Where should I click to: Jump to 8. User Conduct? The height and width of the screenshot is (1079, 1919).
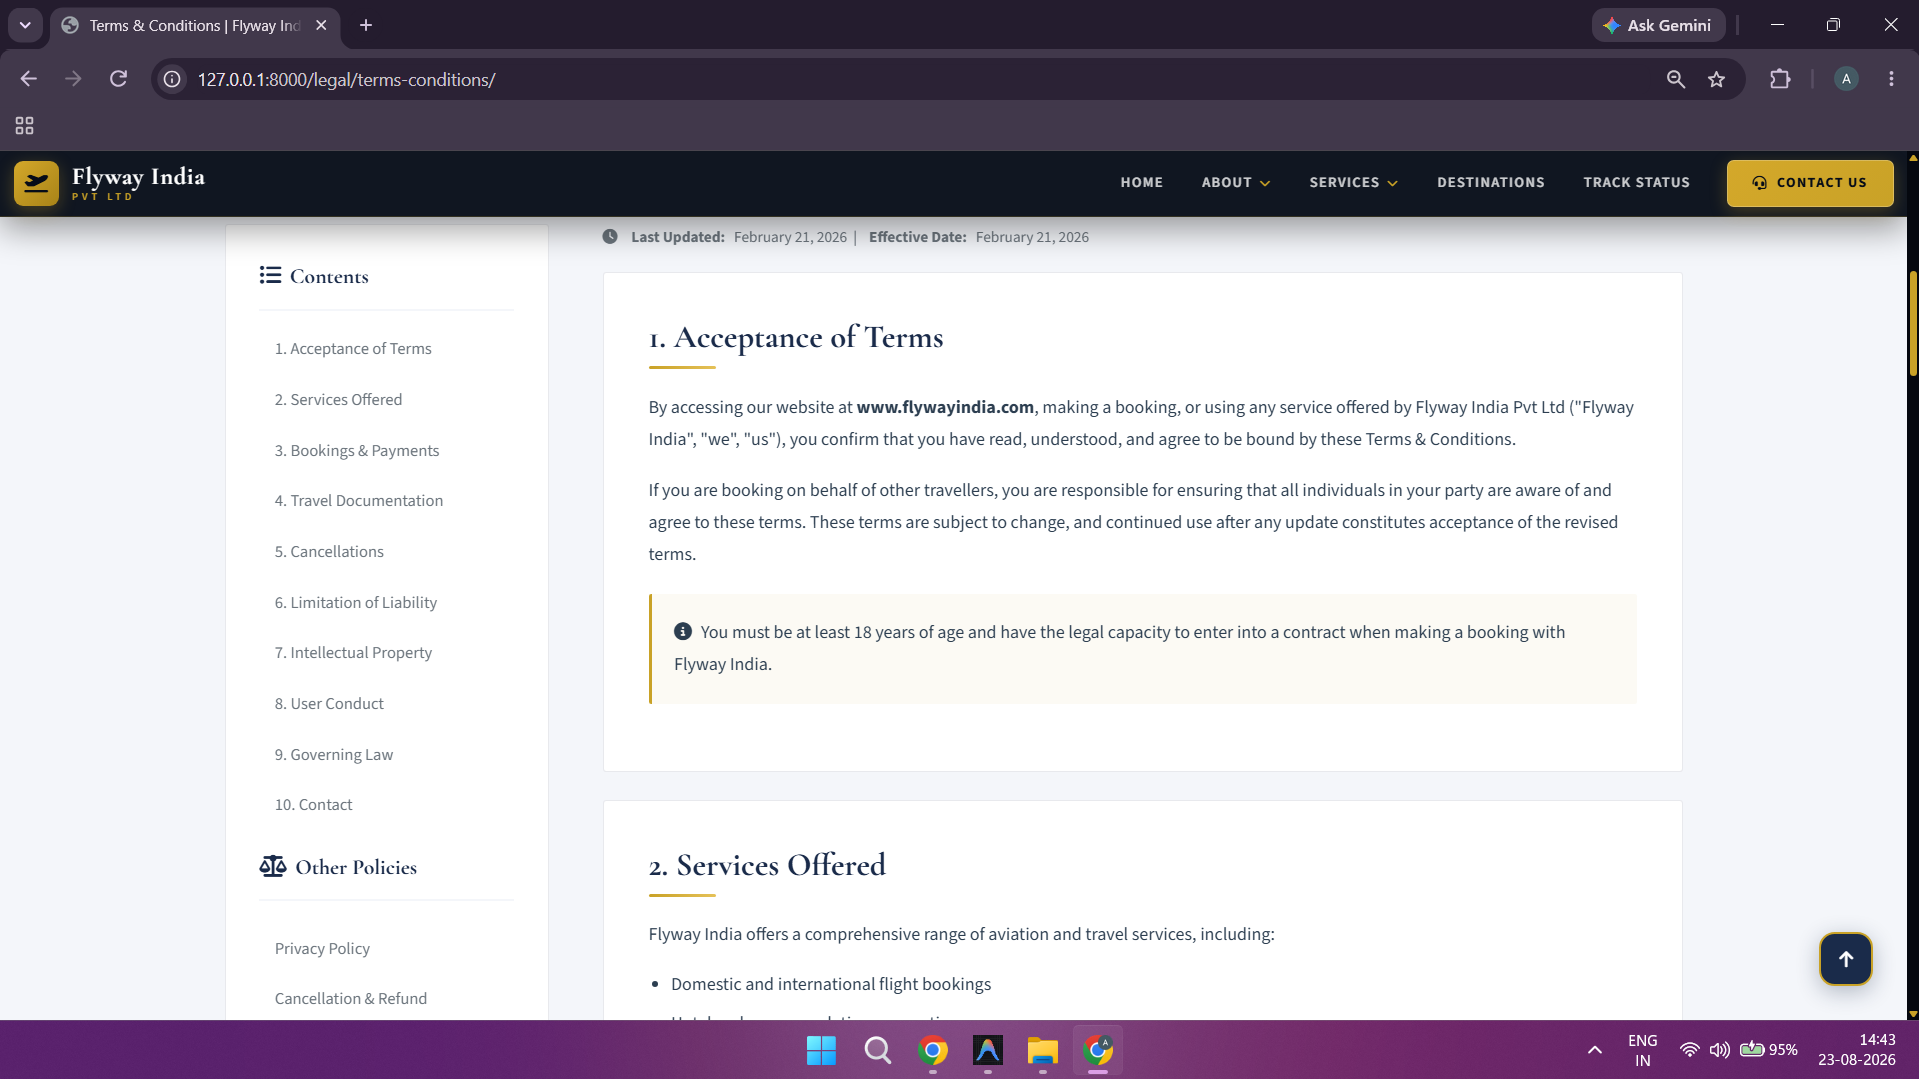click(329, 703)
